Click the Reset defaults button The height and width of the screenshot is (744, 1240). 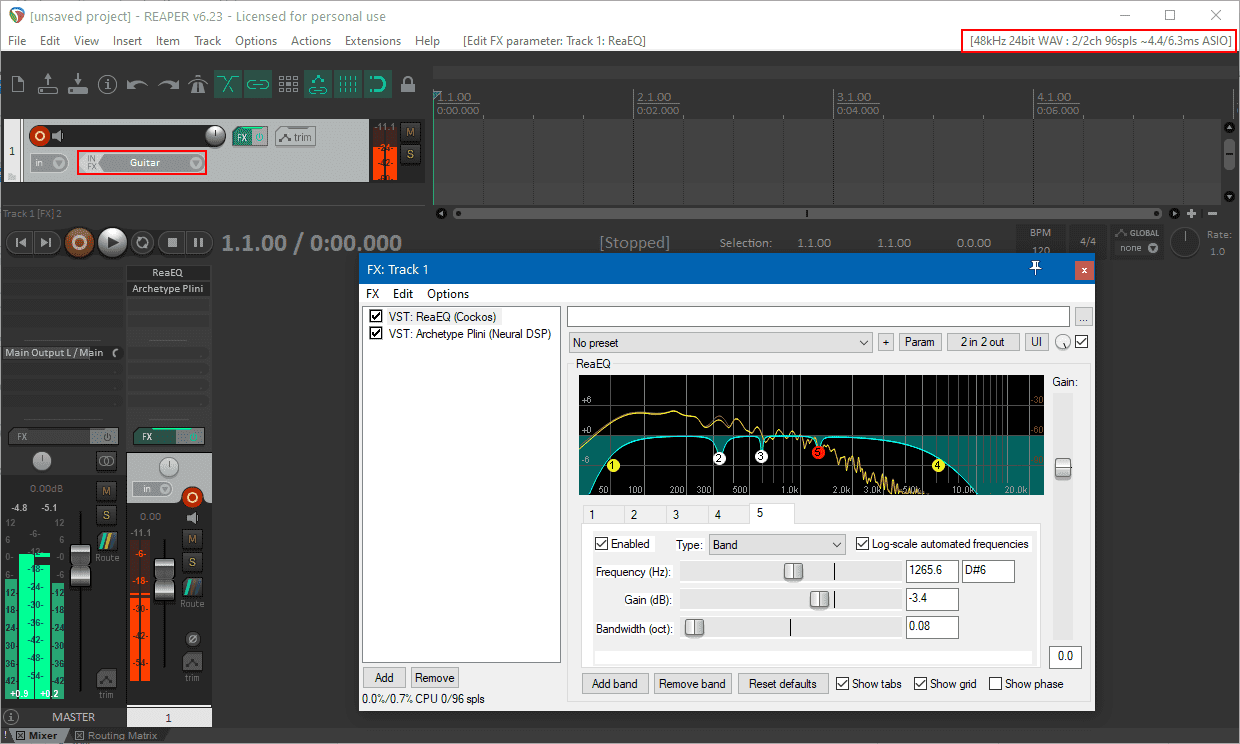coord(783,684)
